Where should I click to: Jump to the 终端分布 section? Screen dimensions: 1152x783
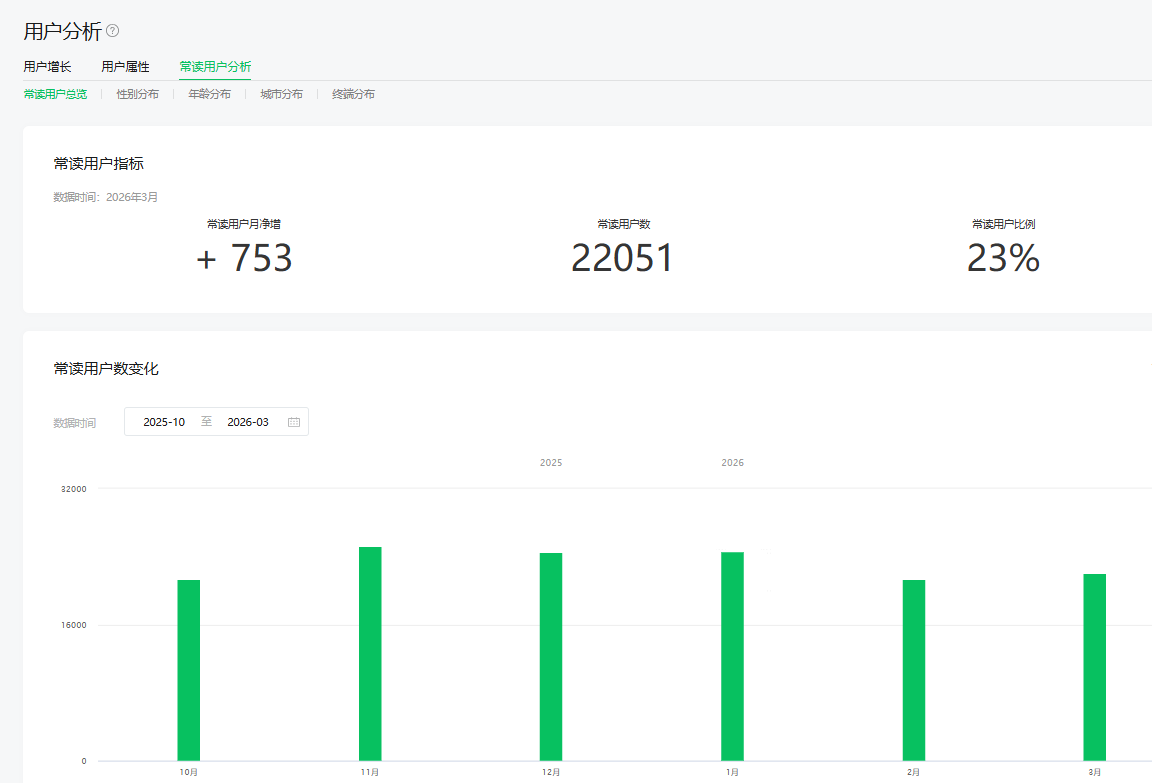pyautogui.click(x=353, y=94)
